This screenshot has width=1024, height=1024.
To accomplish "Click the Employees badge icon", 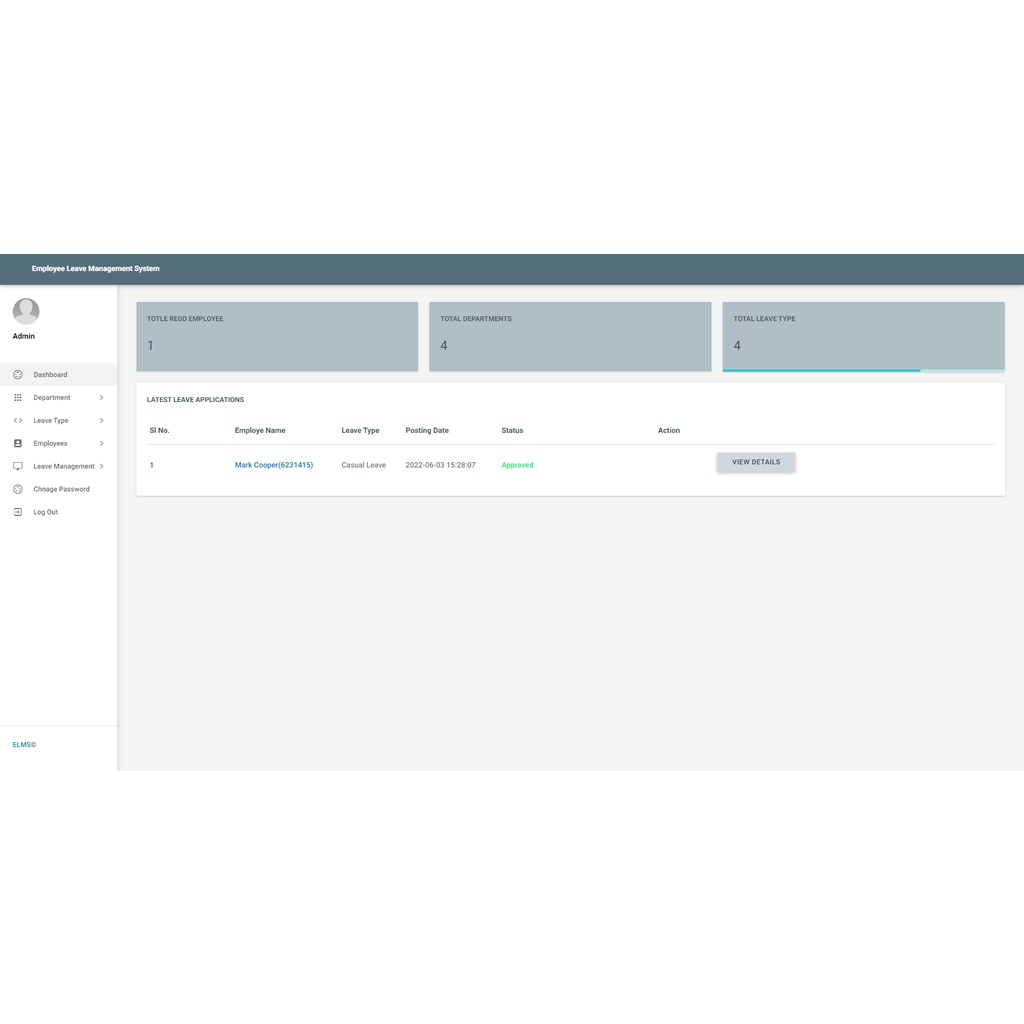I will 18,444.
